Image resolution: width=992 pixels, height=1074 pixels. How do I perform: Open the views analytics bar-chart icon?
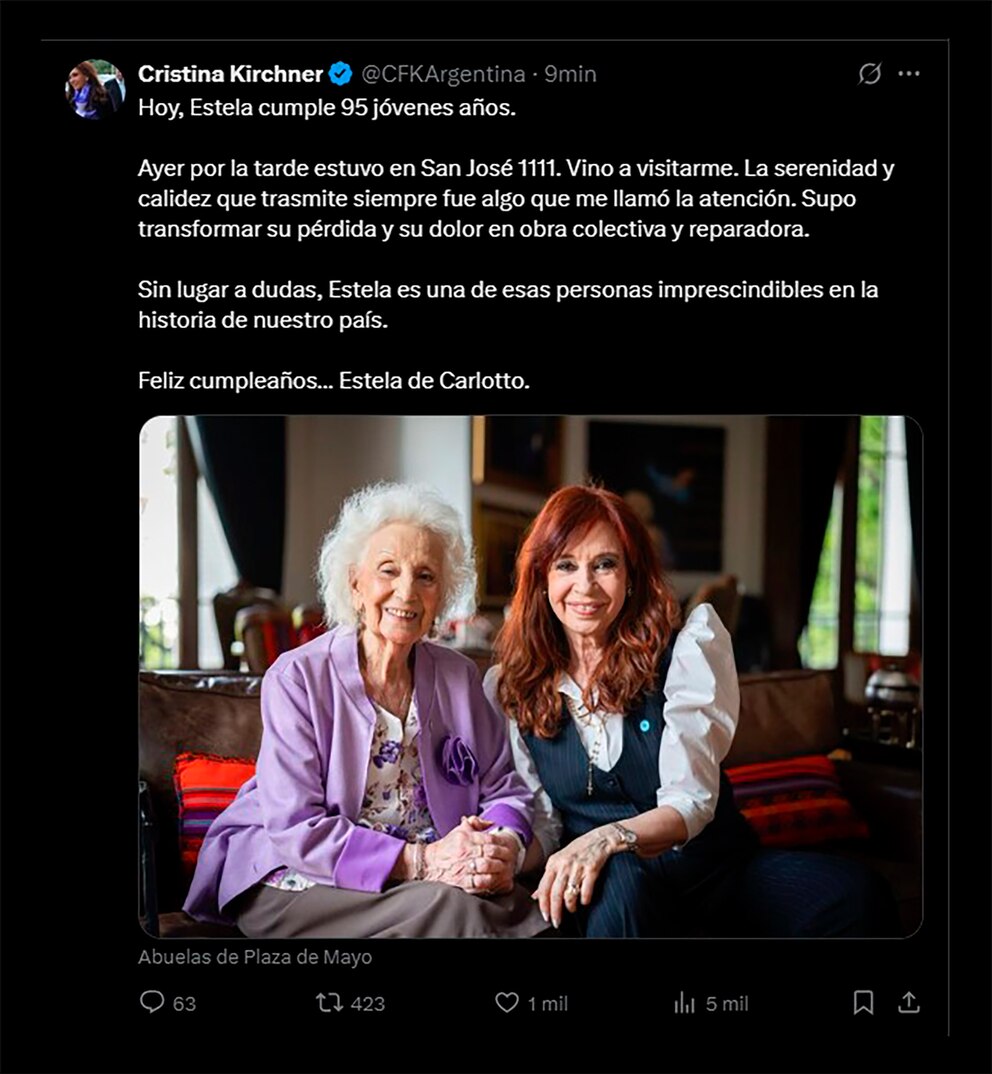(x=685, y=1003)
